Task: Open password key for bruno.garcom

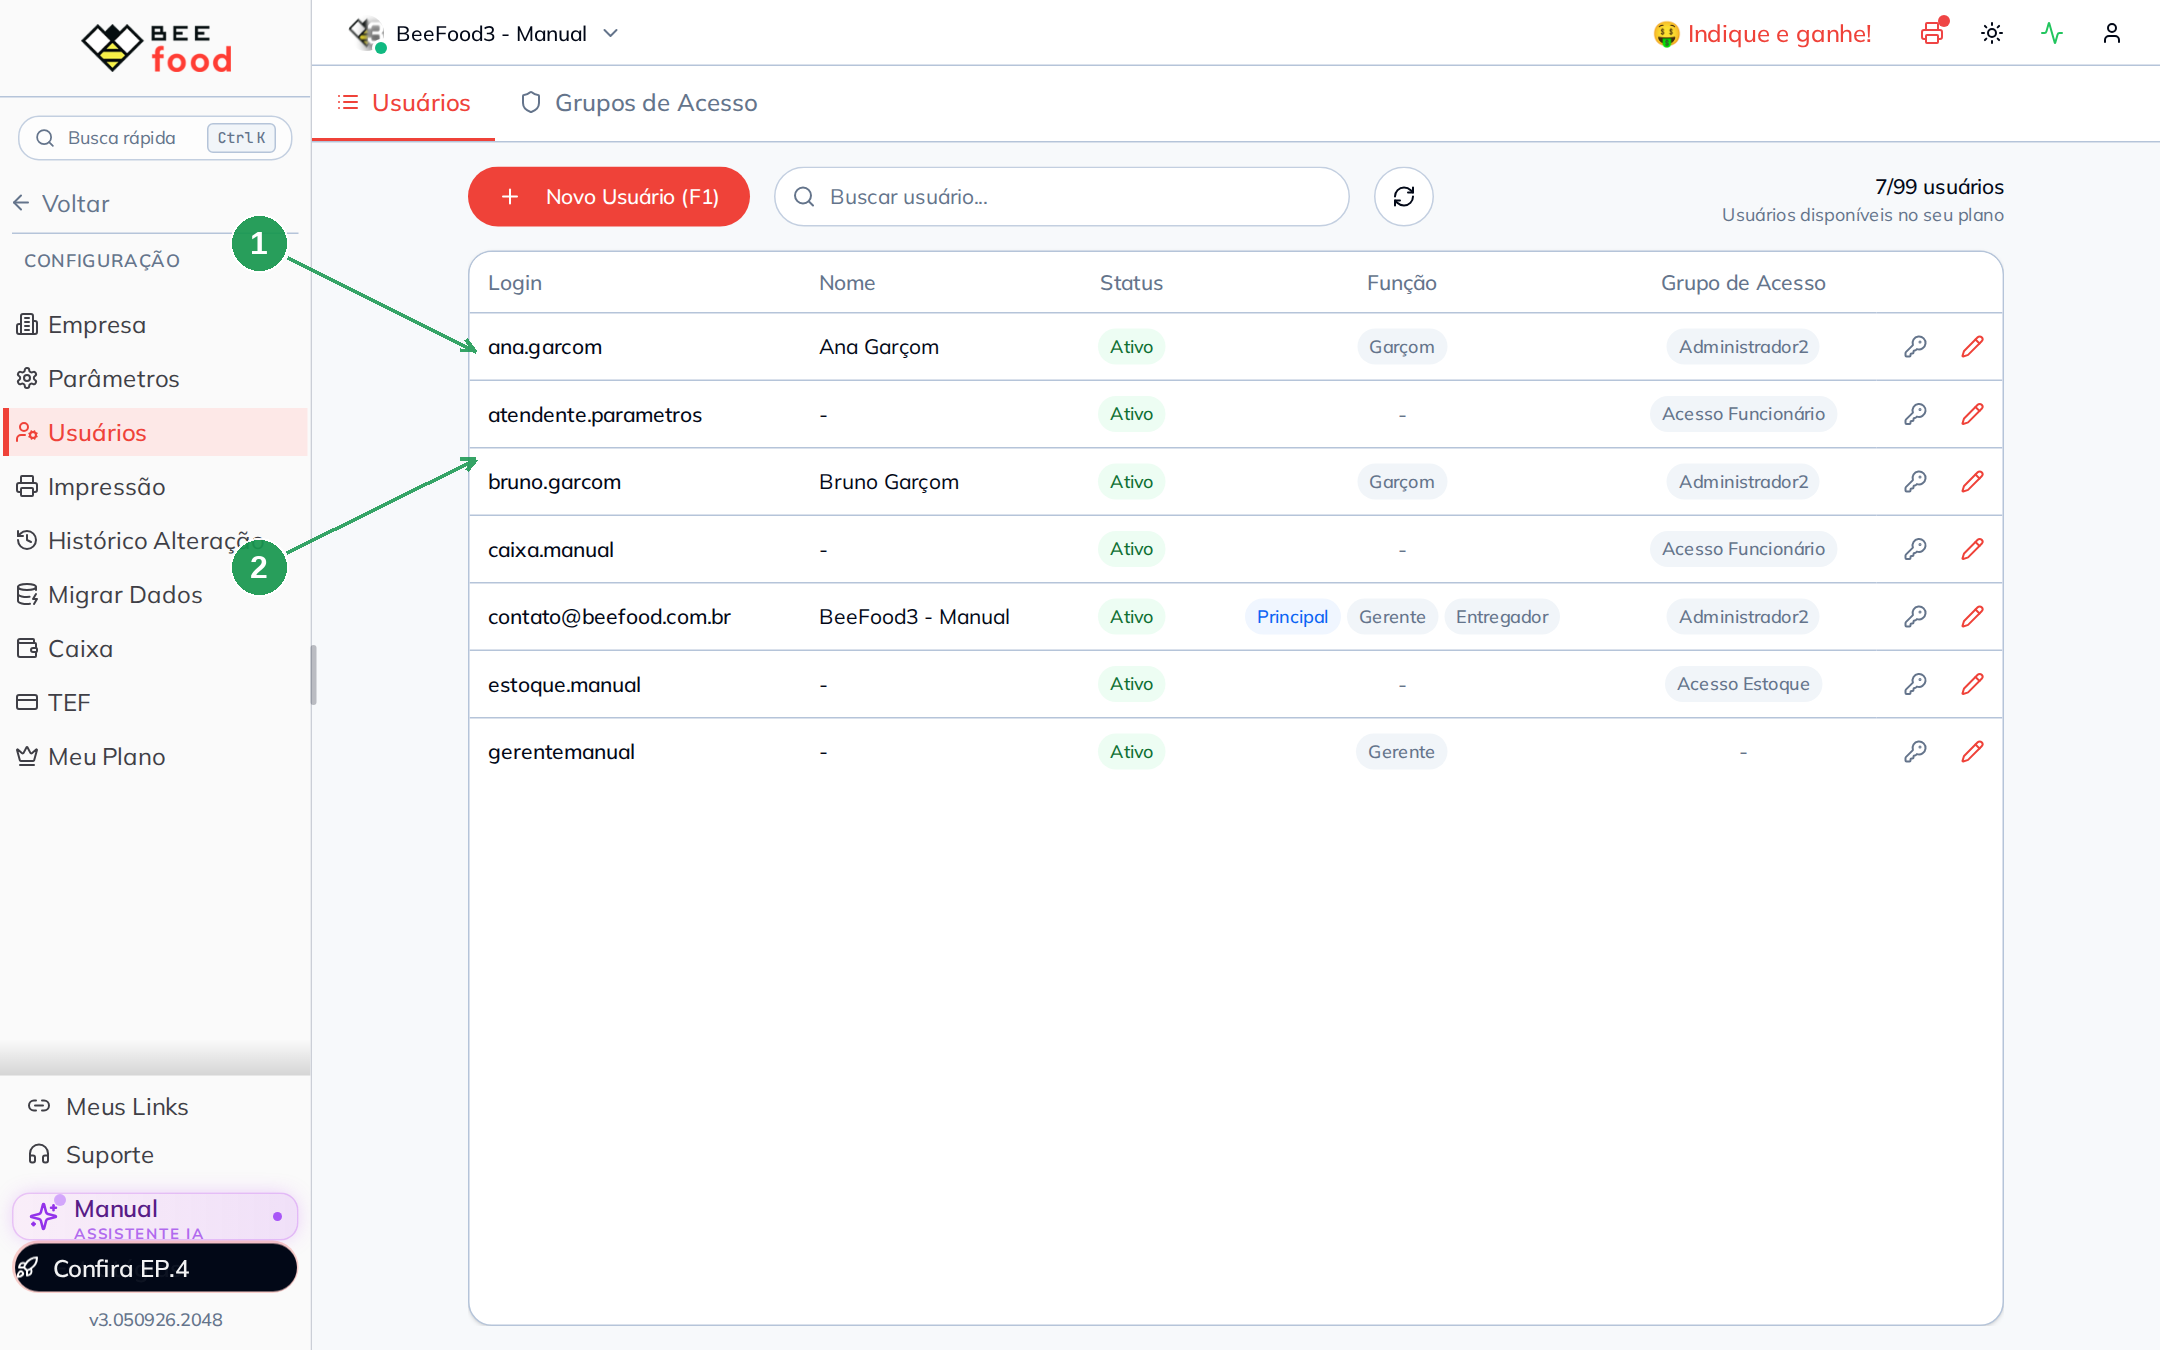Action: tap(1915, 482)
